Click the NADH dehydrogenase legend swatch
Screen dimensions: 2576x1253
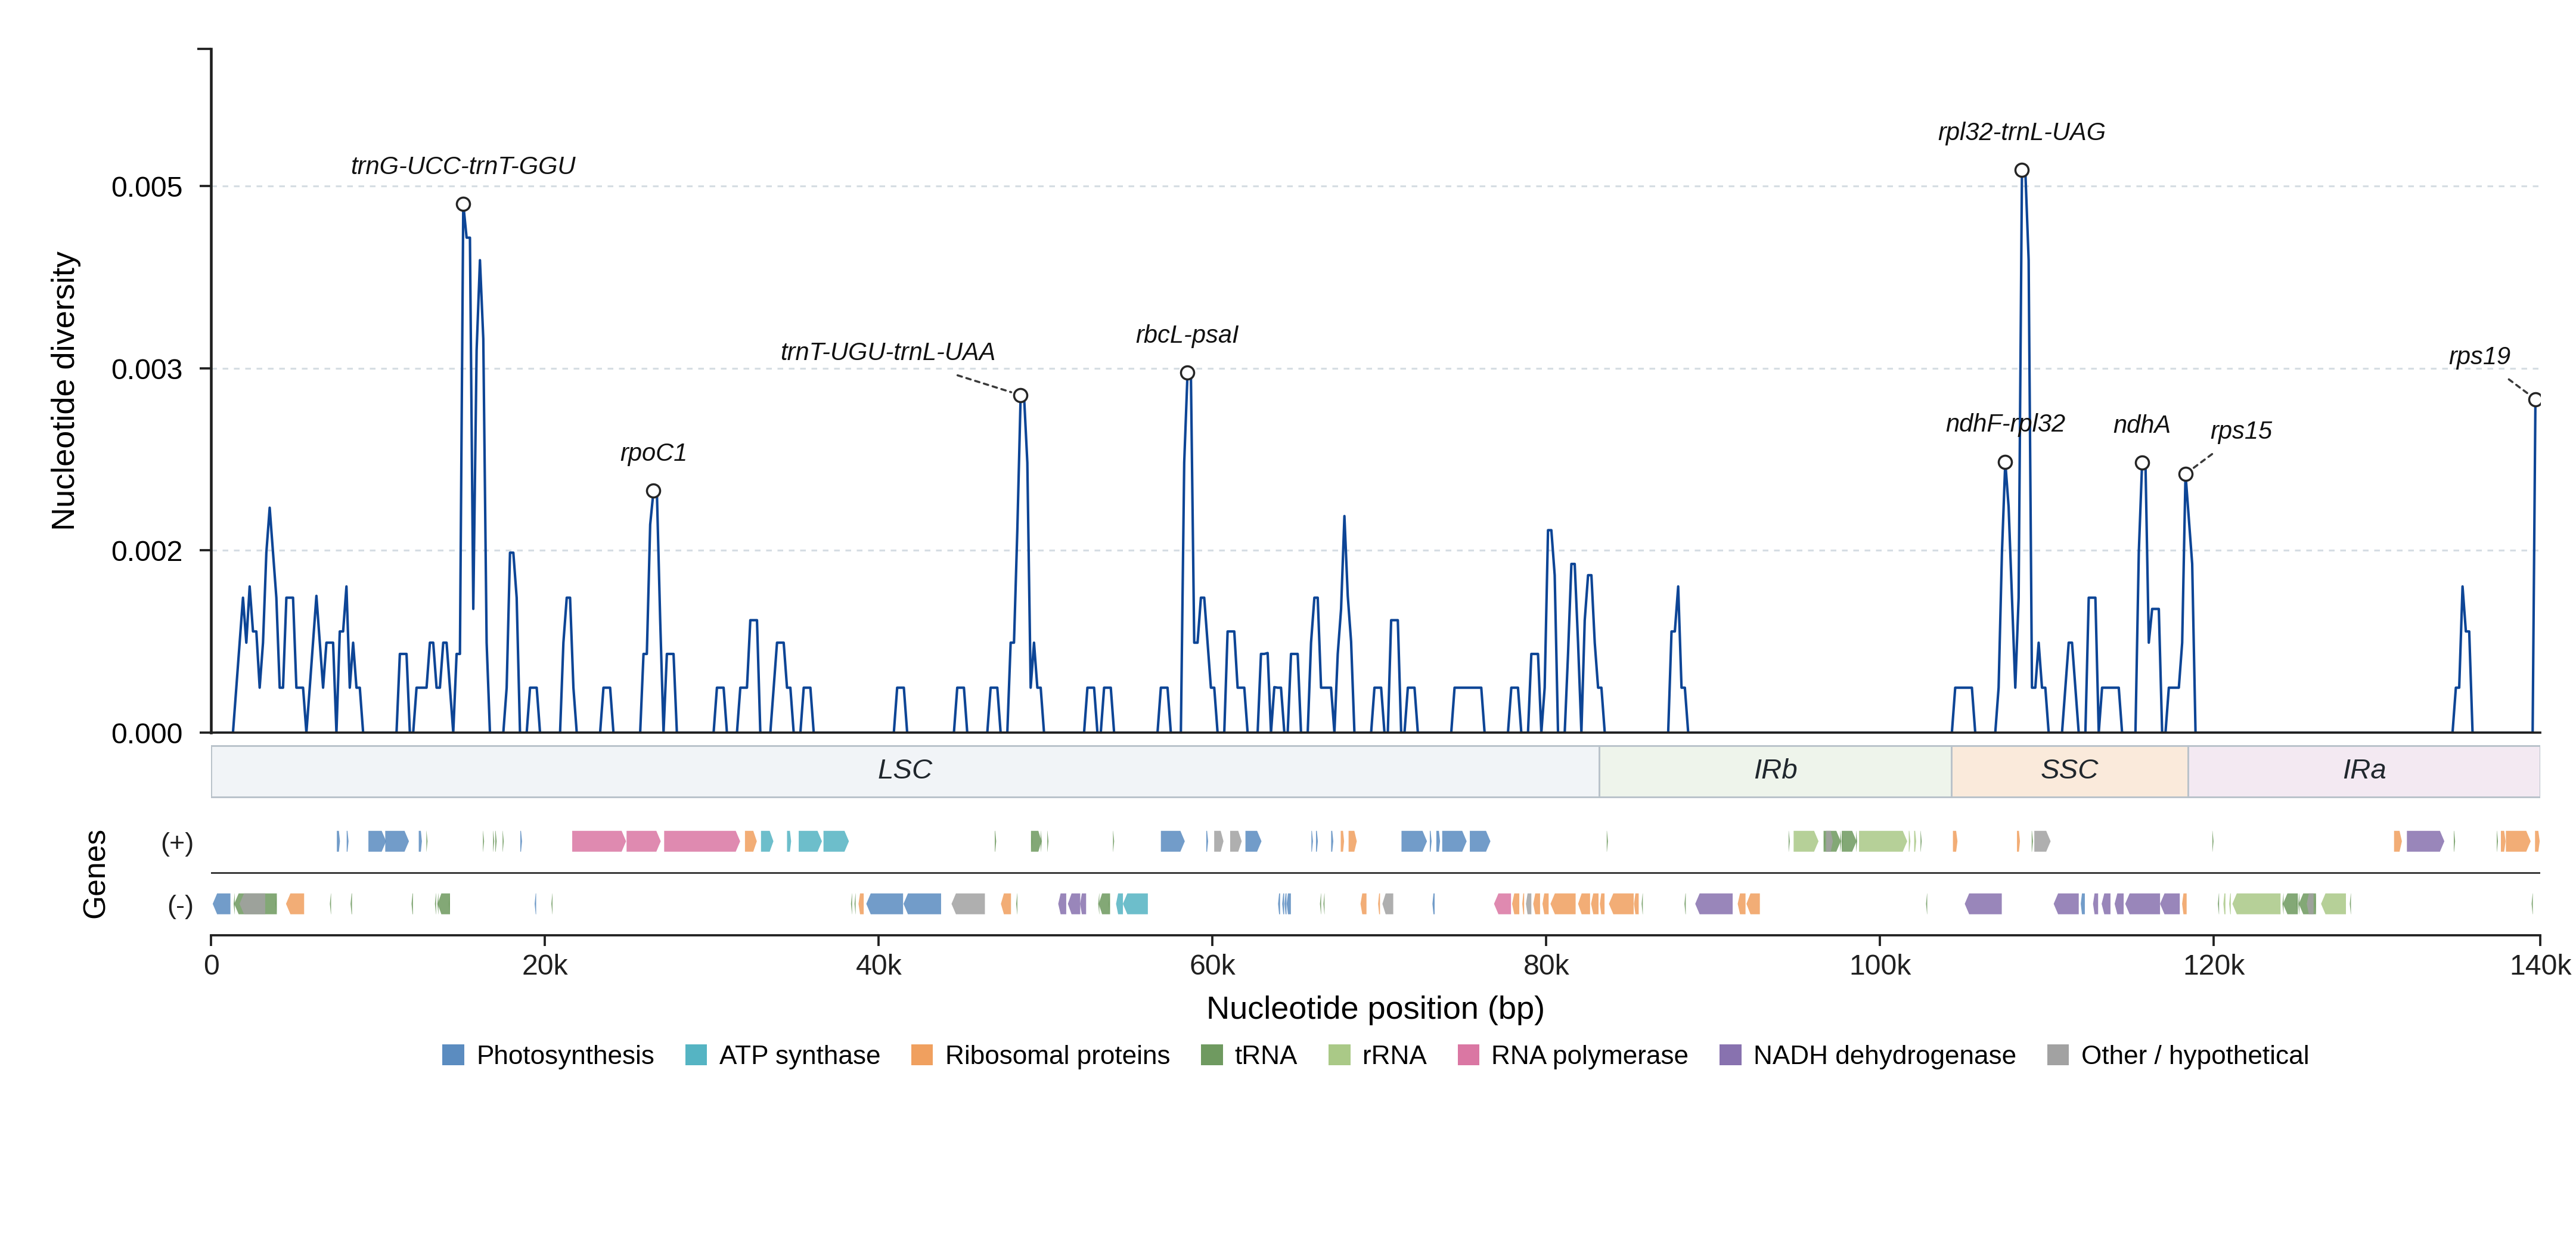coord(1730,1055)
